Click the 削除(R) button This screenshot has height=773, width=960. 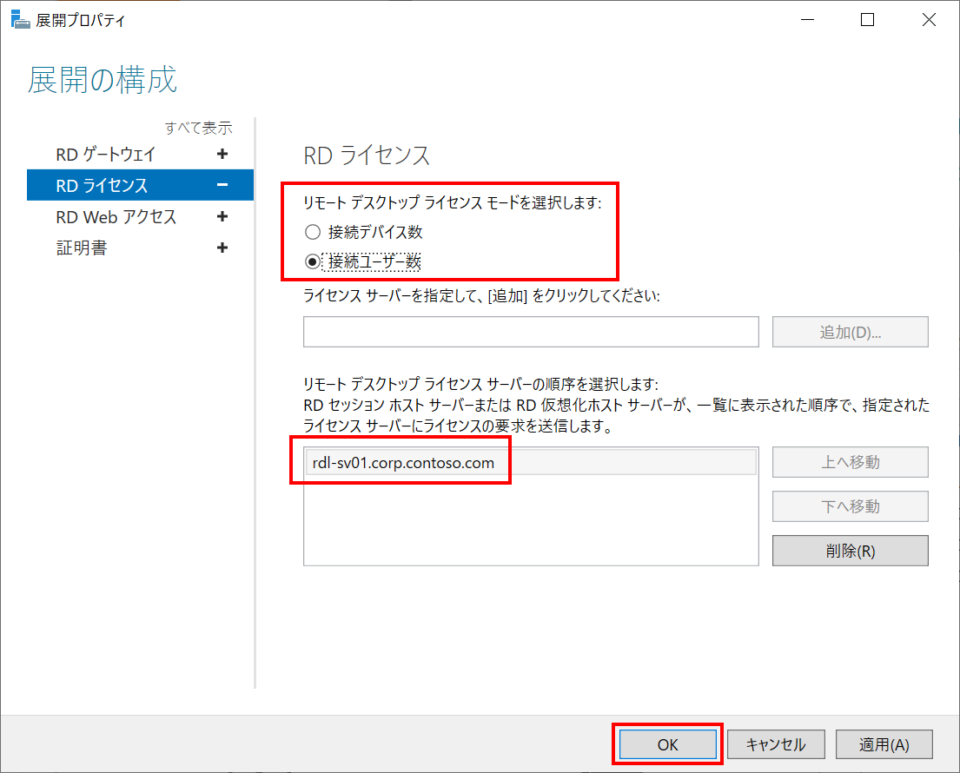pyautogui.click(x=850, y=551)
